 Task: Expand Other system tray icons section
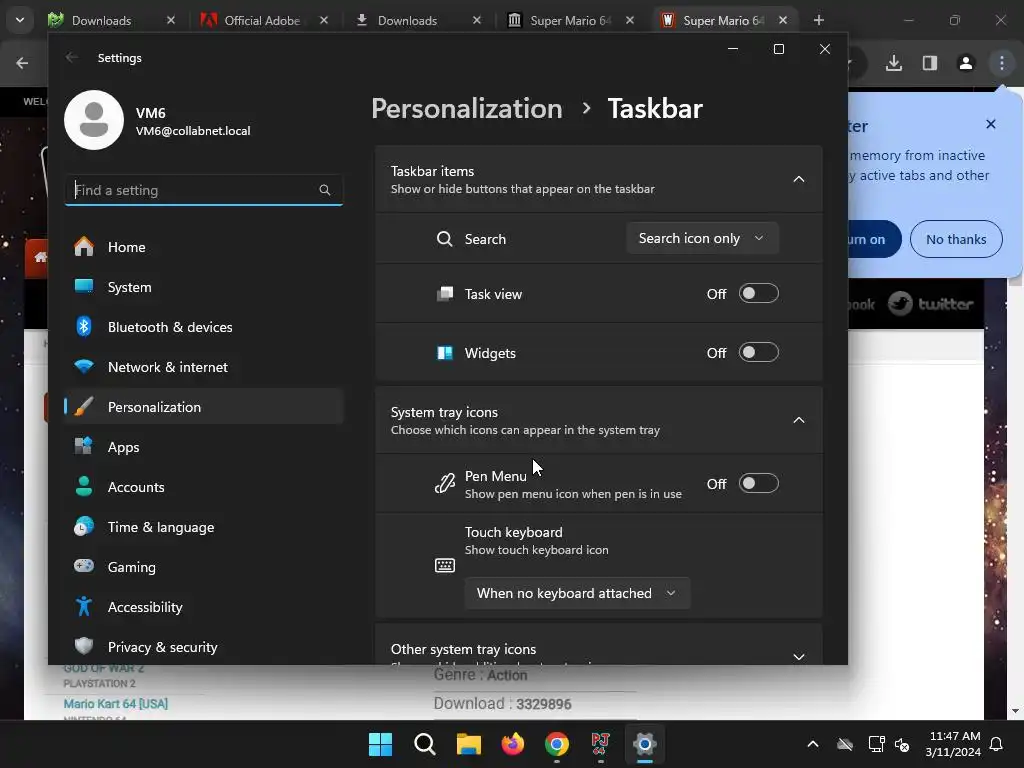point(799,656)
